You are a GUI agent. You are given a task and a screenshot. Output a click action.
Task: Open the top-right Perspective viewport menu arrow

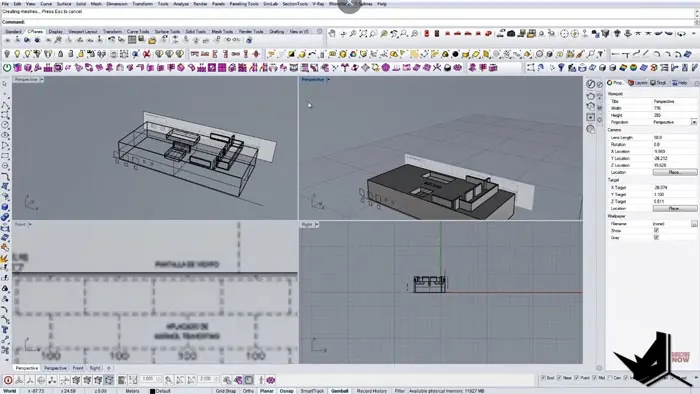pos(328,79)
